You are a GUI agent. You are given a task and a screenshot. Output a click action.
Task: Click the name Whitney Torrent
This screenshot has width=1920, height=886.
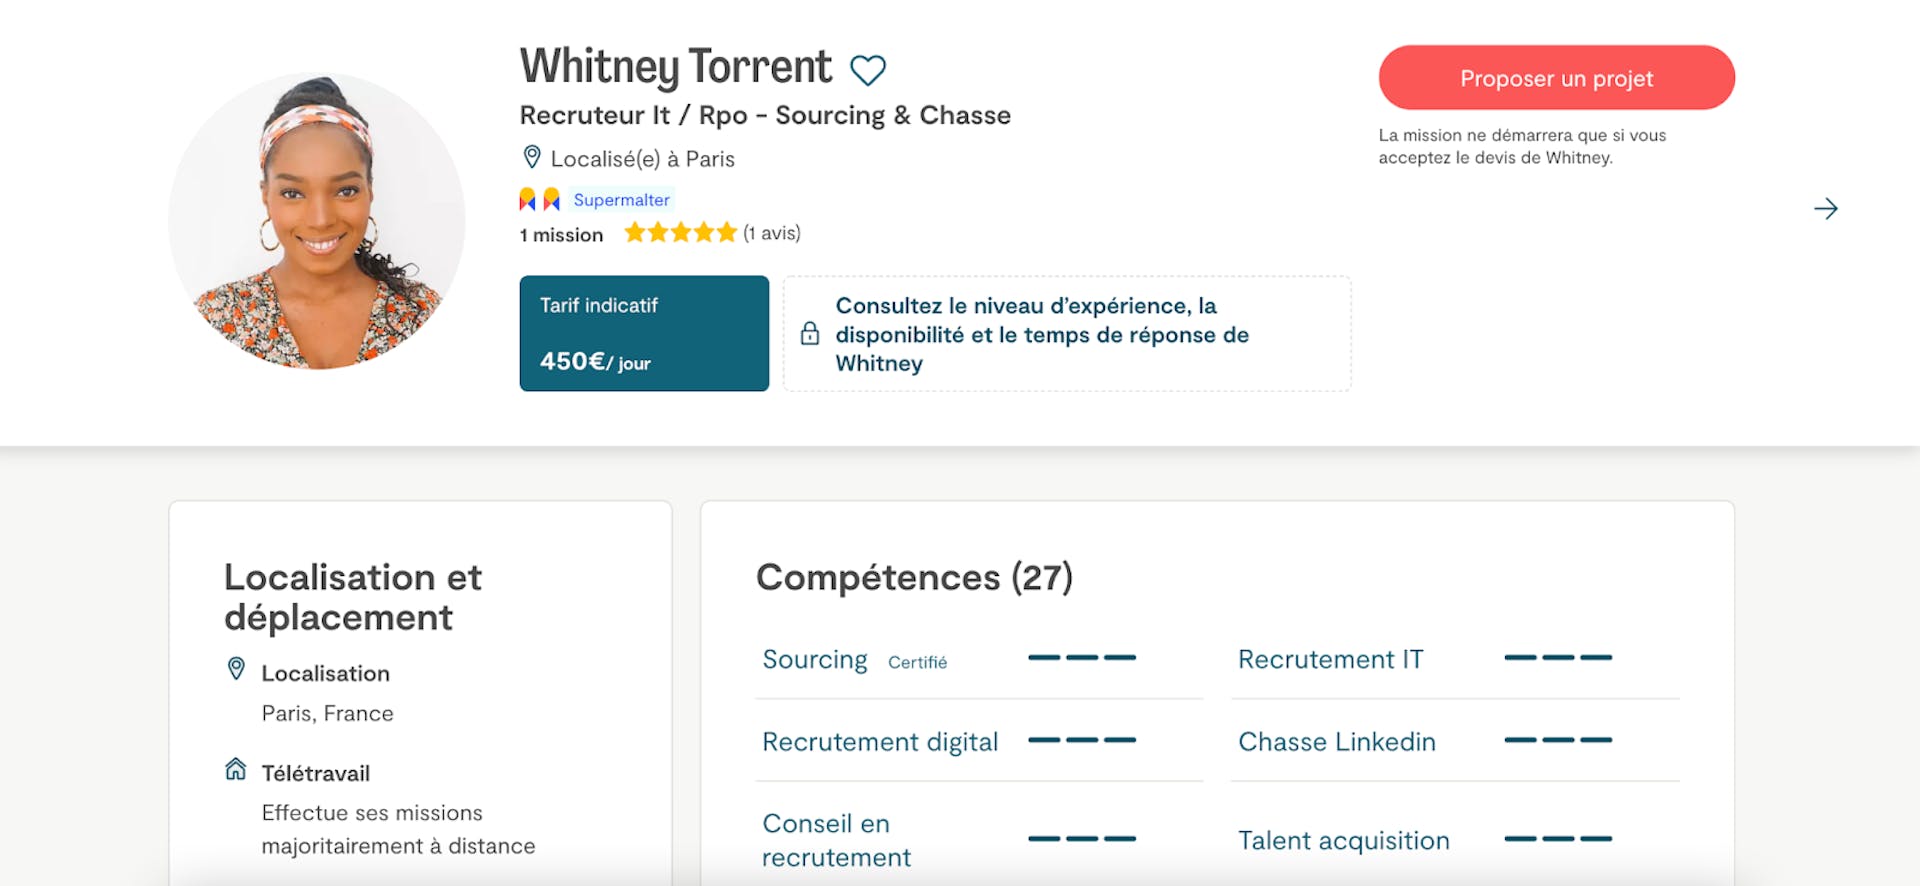click(675, 67)
